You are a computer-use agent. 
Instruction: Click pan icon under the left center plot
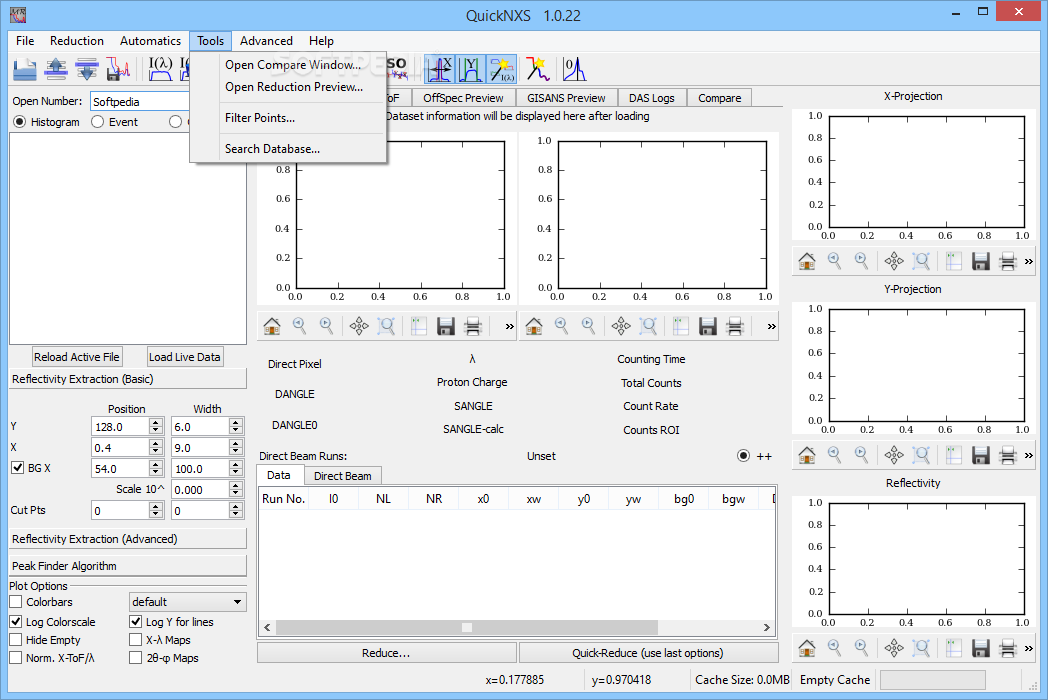[359, 326]
